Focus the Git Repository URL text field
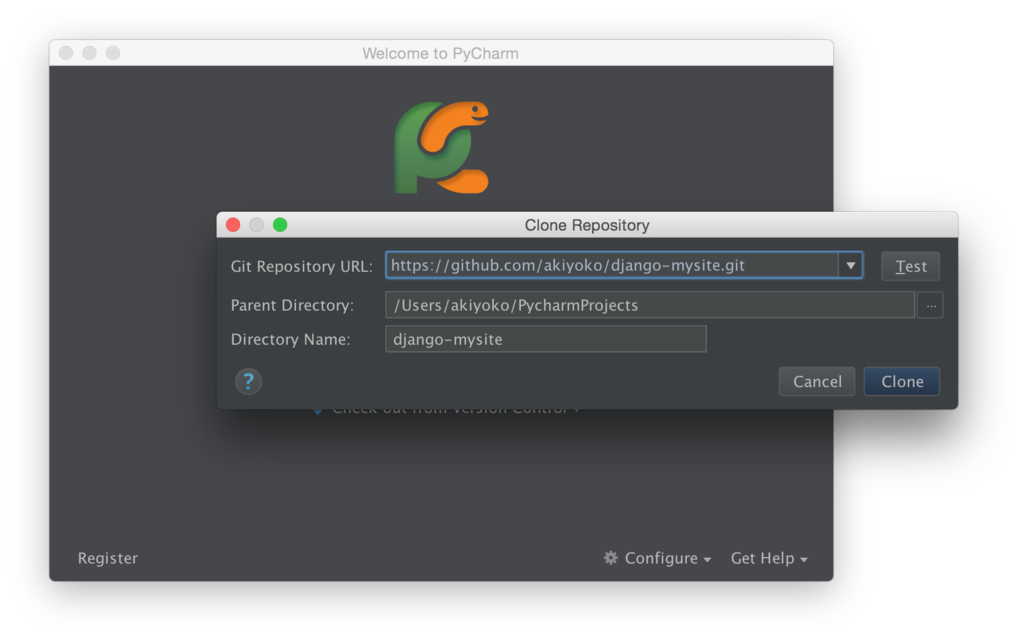The image size is (1024, 640). 612,266
